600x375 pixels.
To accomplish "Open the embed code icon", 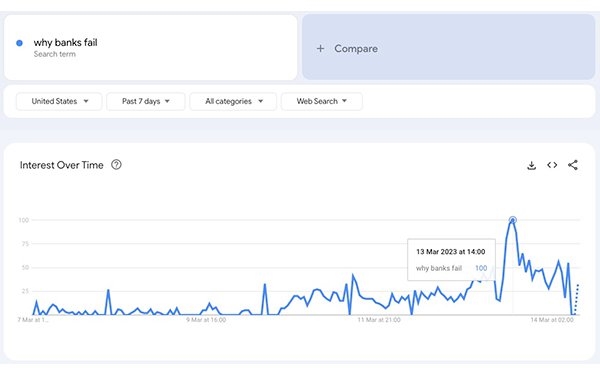I will coord(552,165).
